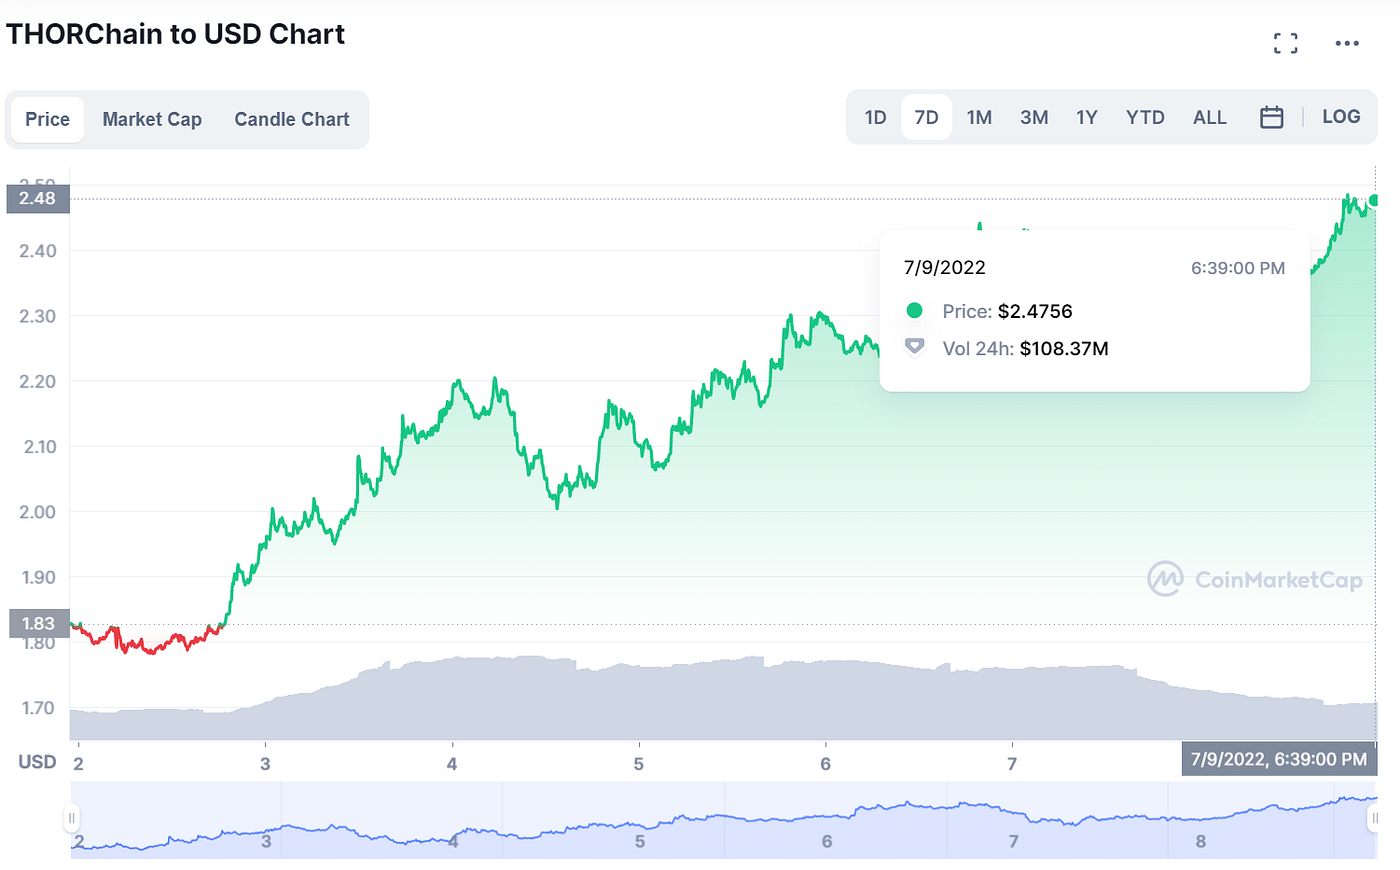1400x870 pixels.
Task: Select the ALL time range
Action: point(1209,117)
